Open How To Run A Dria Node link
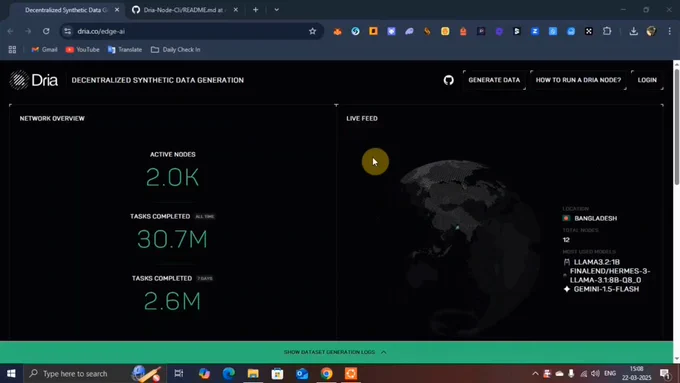 (578, 80)
